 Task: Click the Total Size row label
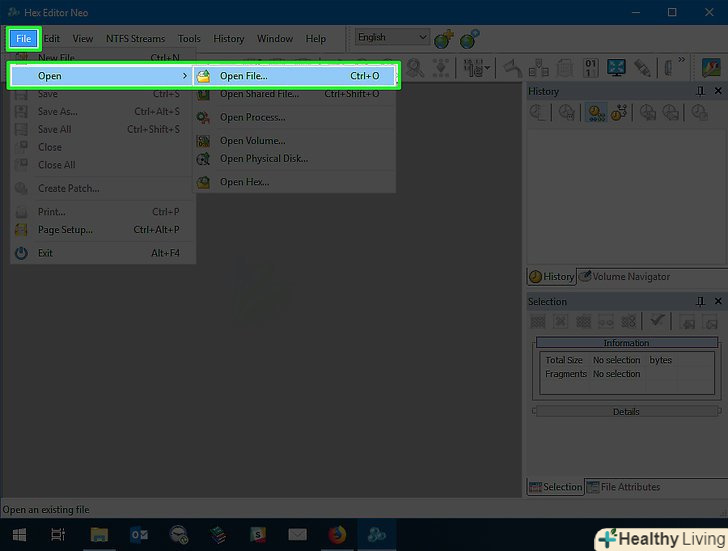coord(564,360)
